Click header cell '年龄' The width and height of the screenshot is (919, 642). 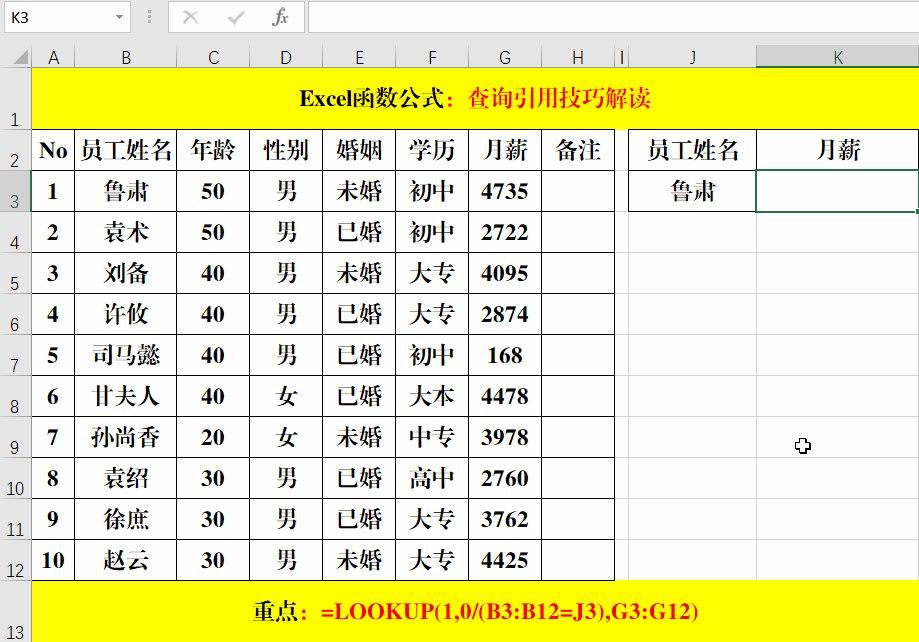(213, 150)
